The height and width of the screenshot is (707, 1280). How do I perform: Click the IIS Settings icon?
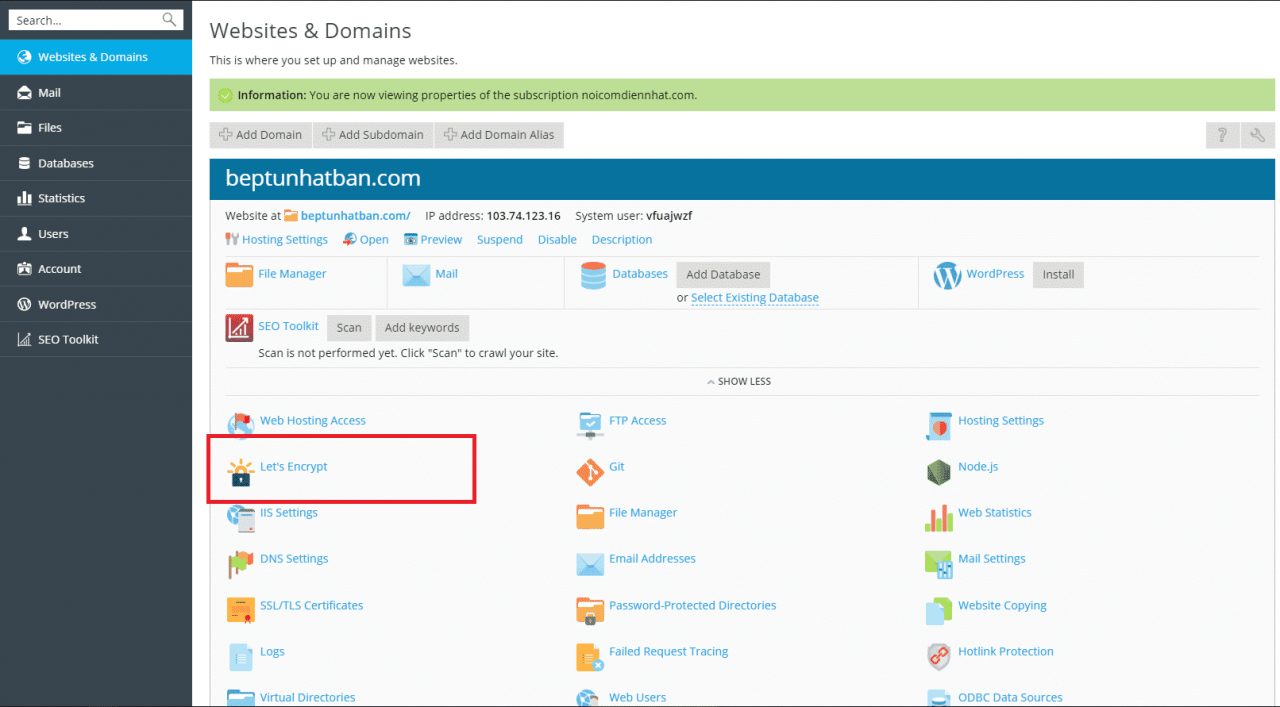[x=240, y=518]
